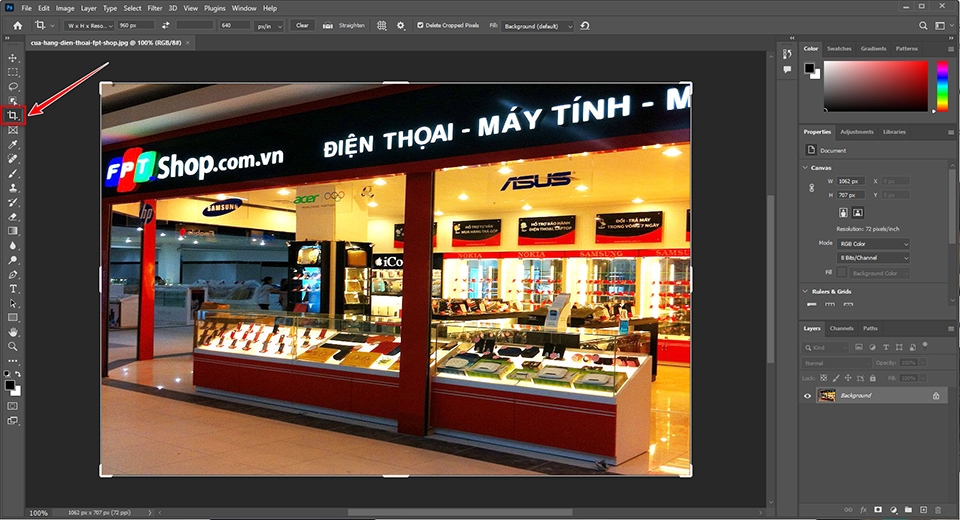Open the Crop tool preset picker arrow
This screenshot has width=960, height=520.
[x=52, y=26]
